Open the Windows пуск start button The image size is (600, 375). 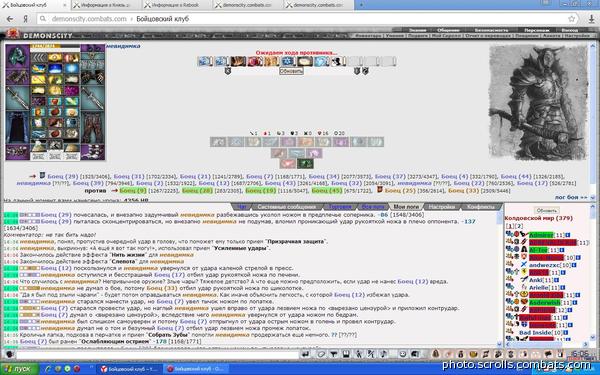coord(20,369)
